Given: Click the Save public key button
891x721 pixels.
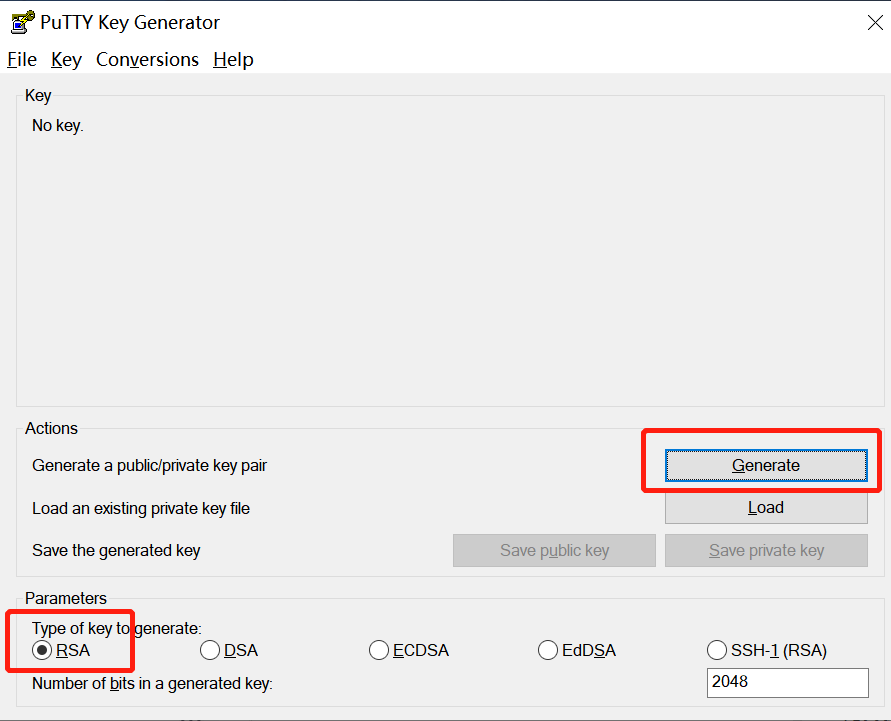Looking at the screenshot, I should tap(554, 550).
